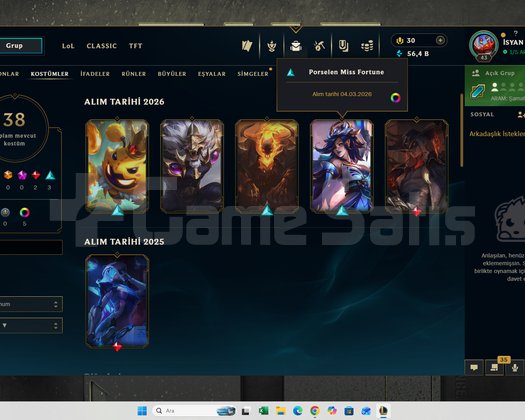The width and height of the screenshot is (525, 420).
Task: Filter by red legendary-tier gem icon
Action: [36, 175]
